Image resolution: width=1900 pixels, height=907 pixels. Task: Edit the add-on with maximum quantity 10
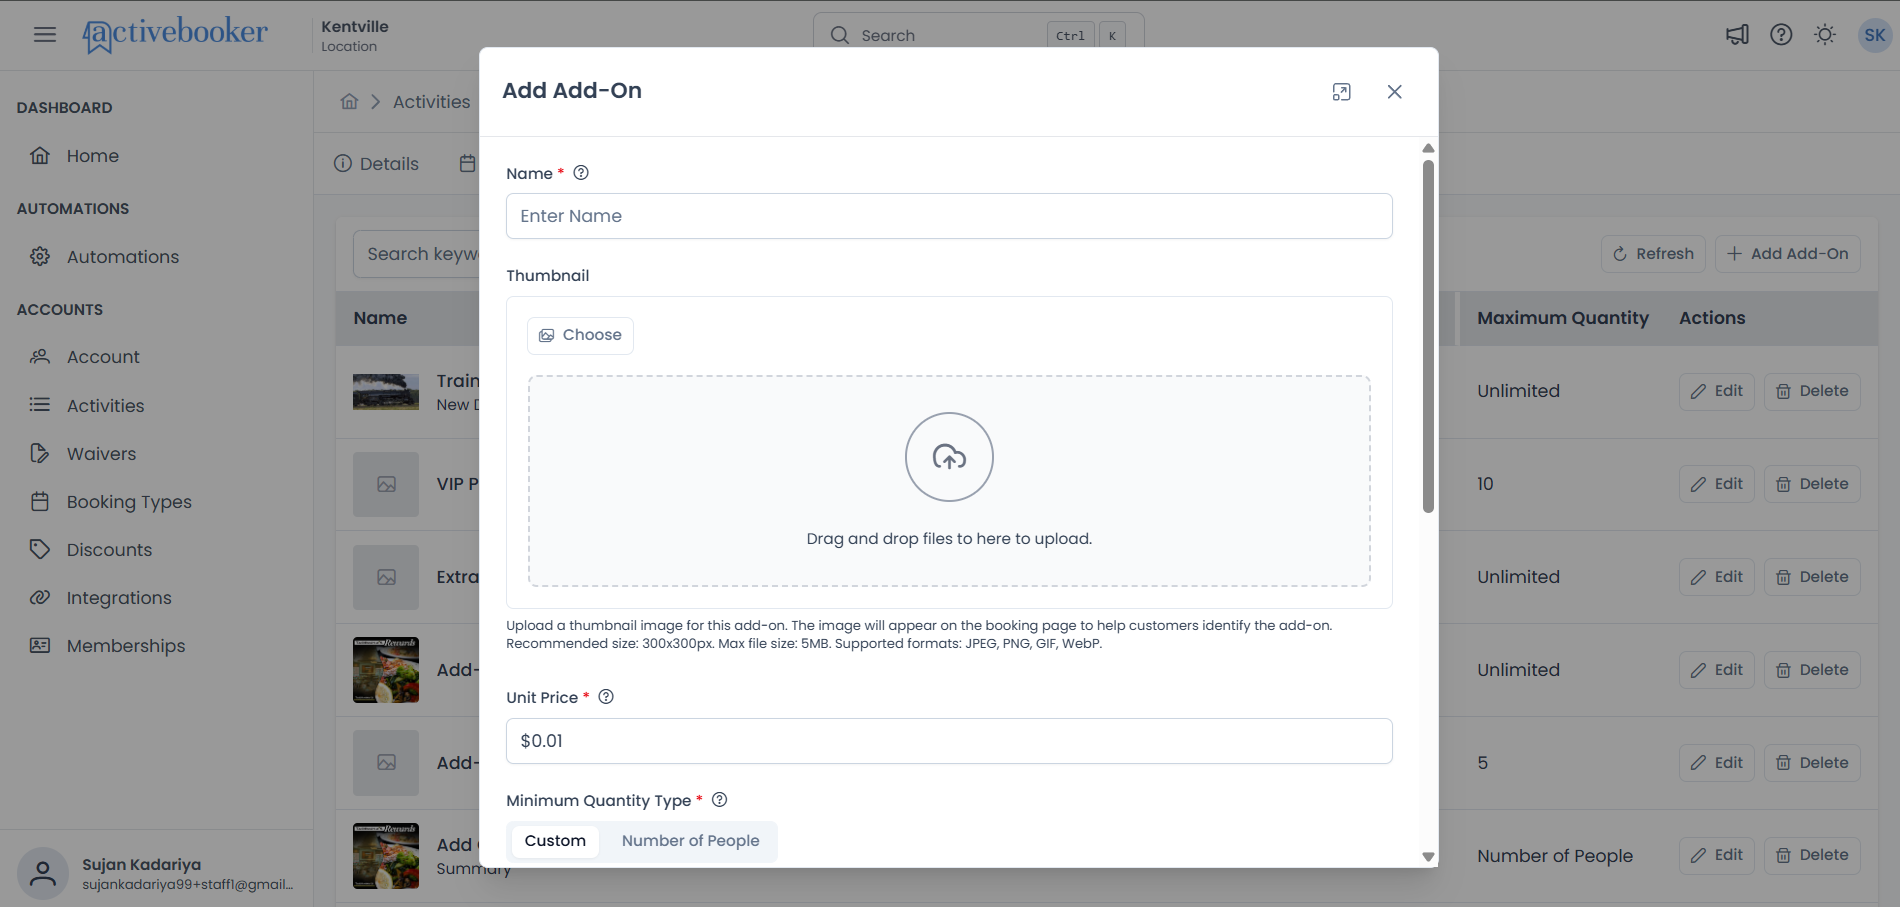point(1717,484)
